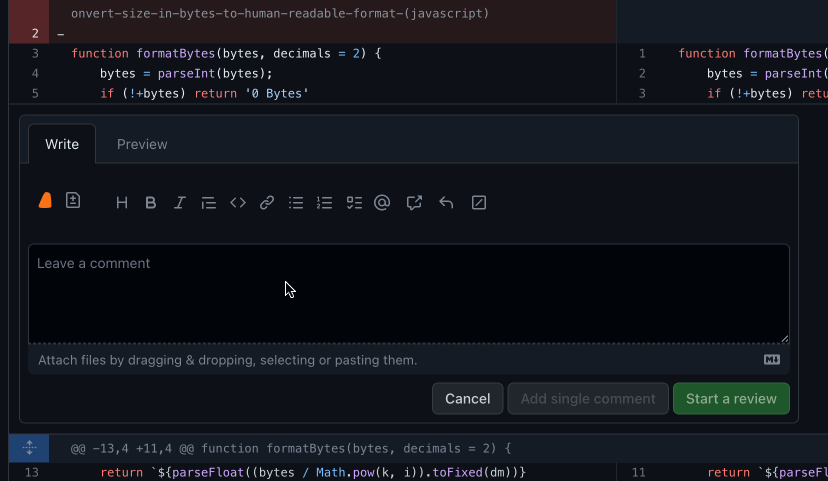This screenshot has width=828, height=481.
Task: Open slash commands menu icon
Action: coord(479,203)
